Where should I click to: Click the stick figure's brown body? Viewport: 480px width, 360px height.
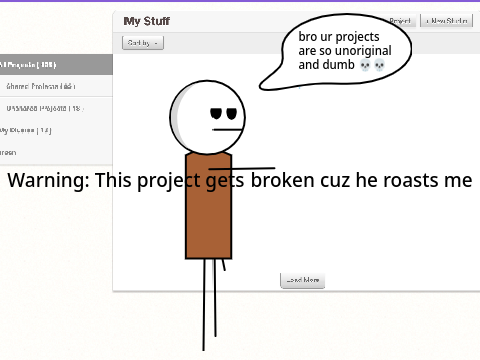(x=209, y=206)
